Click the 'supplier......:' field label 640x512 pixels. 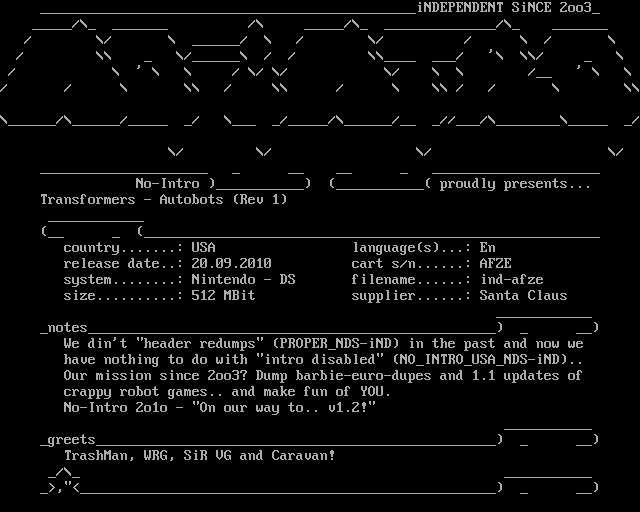pos(411,296)
